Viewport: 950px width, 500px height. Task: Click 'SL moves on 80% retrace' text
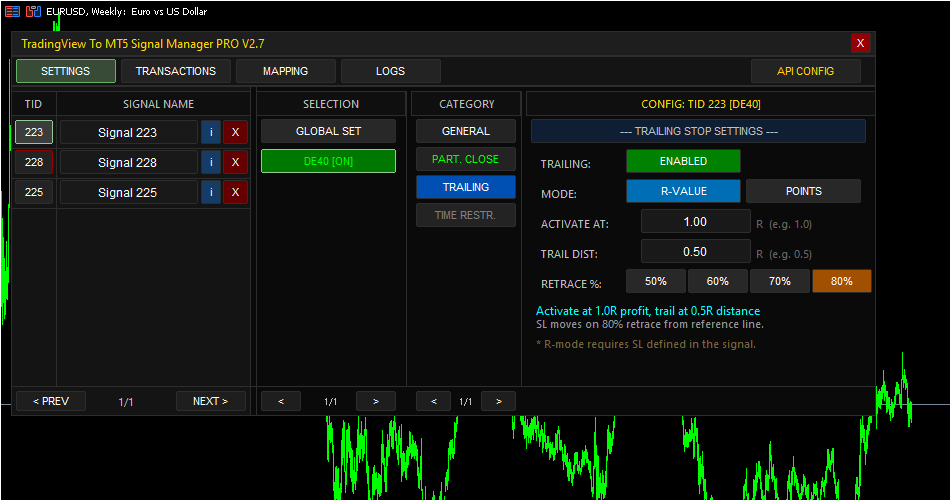pos(649,324)
